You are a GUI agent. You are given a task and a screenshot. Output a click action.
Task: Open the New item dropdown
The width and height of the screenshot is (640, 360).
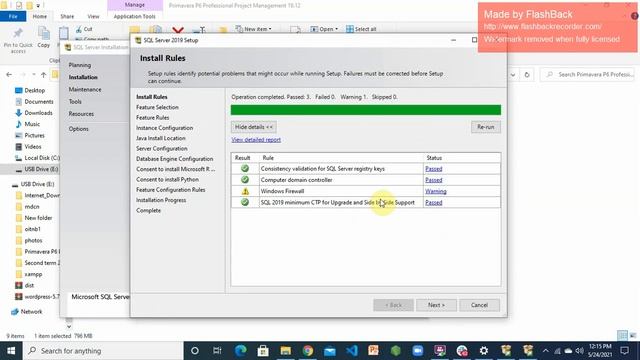point(253,29)
